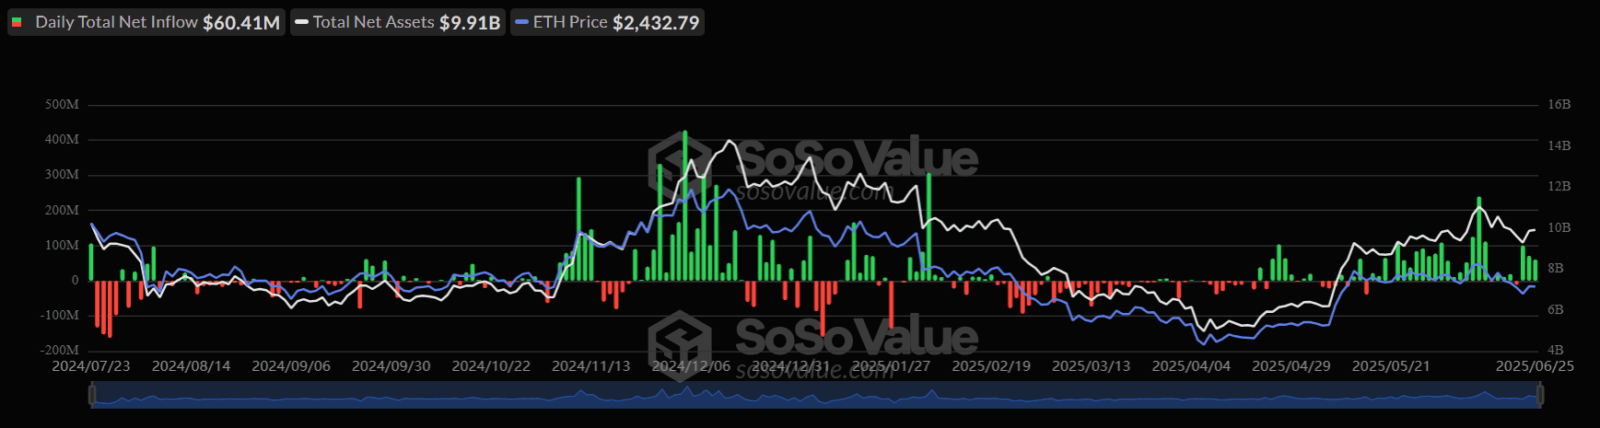Click the blue ETH Price legend marker
The height and width of the screenshot is (428, 1600).
[x=521, y=22]
